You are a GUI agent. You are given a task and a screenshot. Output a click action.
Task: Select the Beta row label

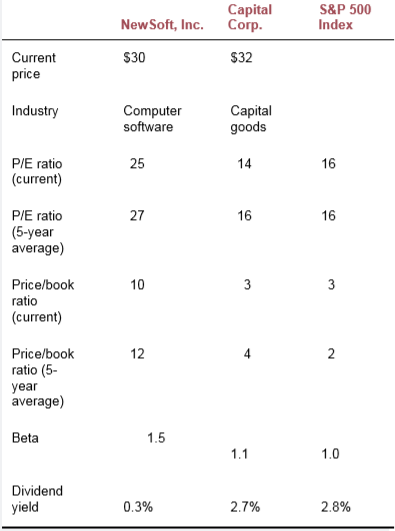(25, 438)
